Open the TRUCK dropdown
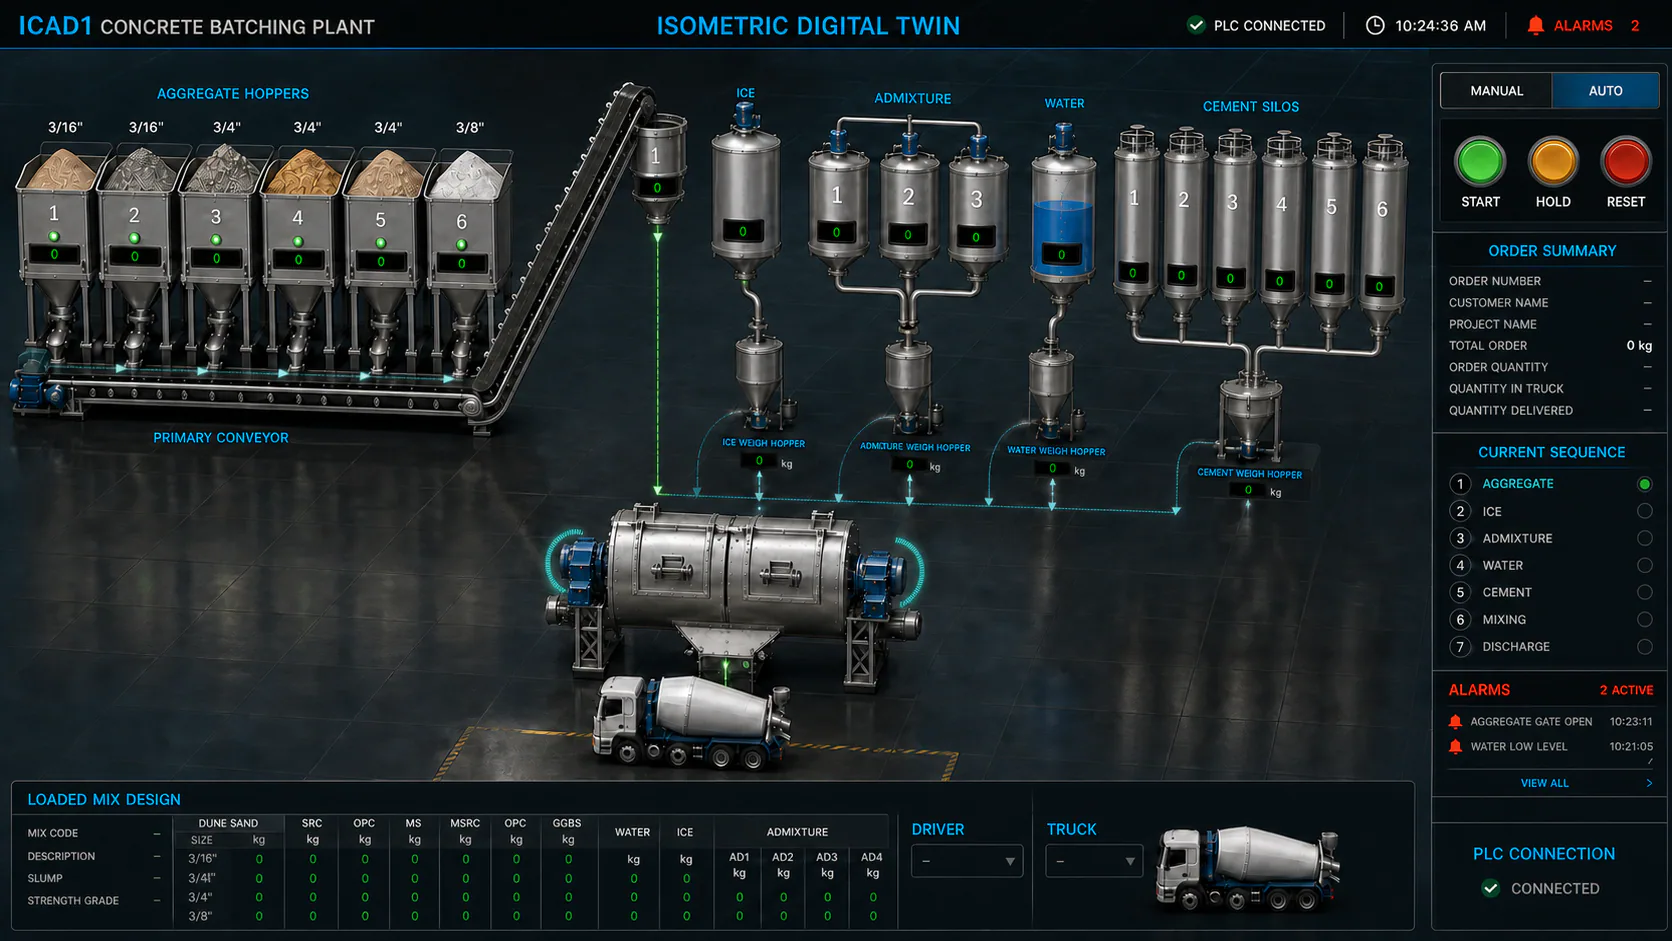This screenshot has width=1672, height=941. (1094, 861)
